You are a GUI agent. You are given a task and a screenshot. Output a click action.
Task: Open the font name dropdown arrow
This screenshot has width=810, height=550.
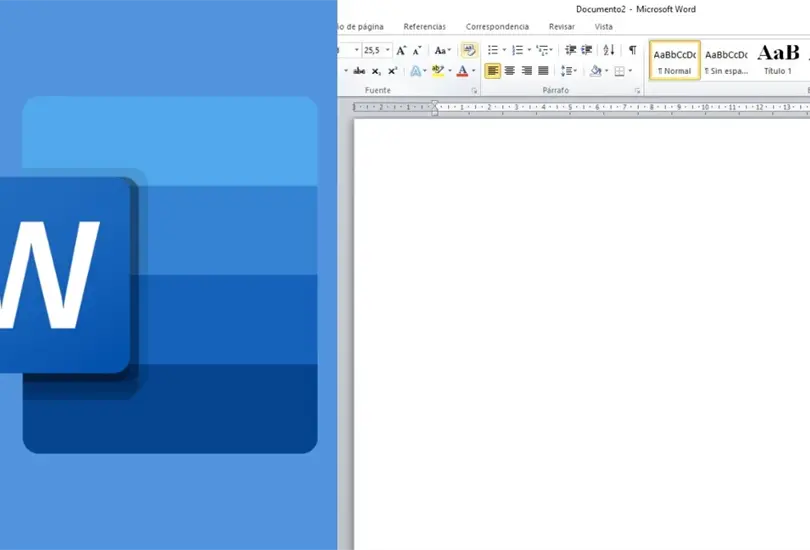tap(356, 50)
